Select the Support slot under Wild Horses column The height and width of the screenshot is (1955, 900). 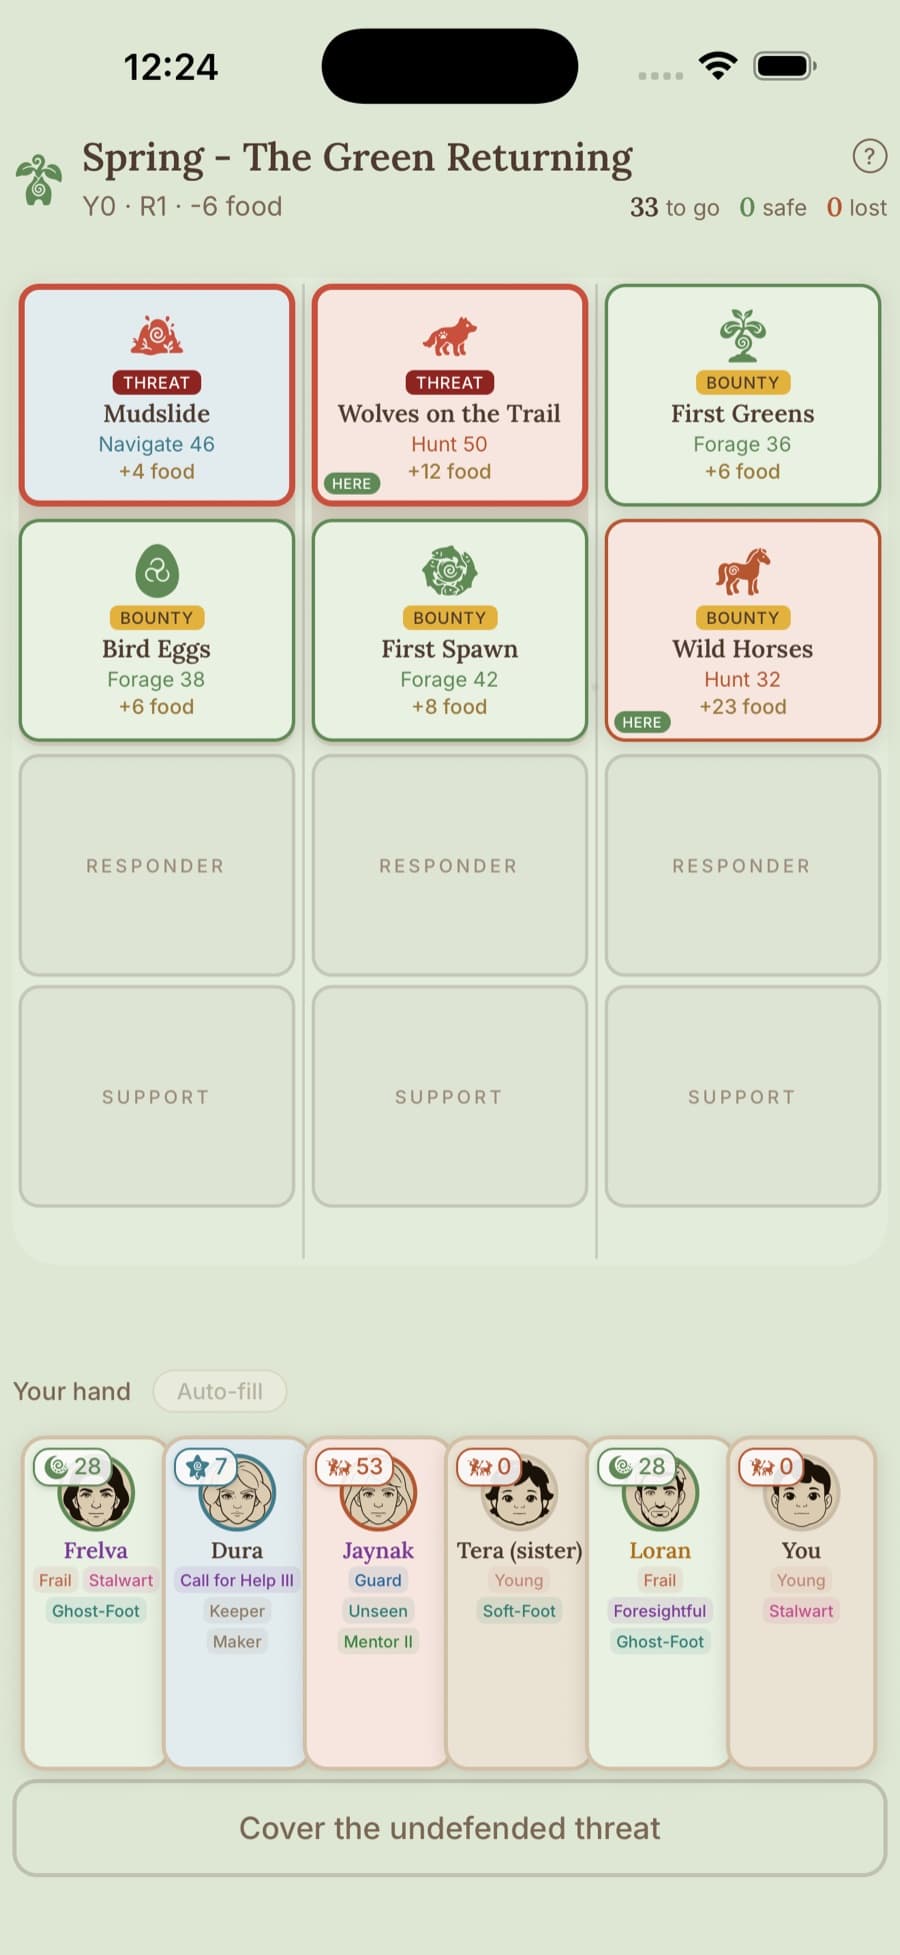[x=742, y=1097]
